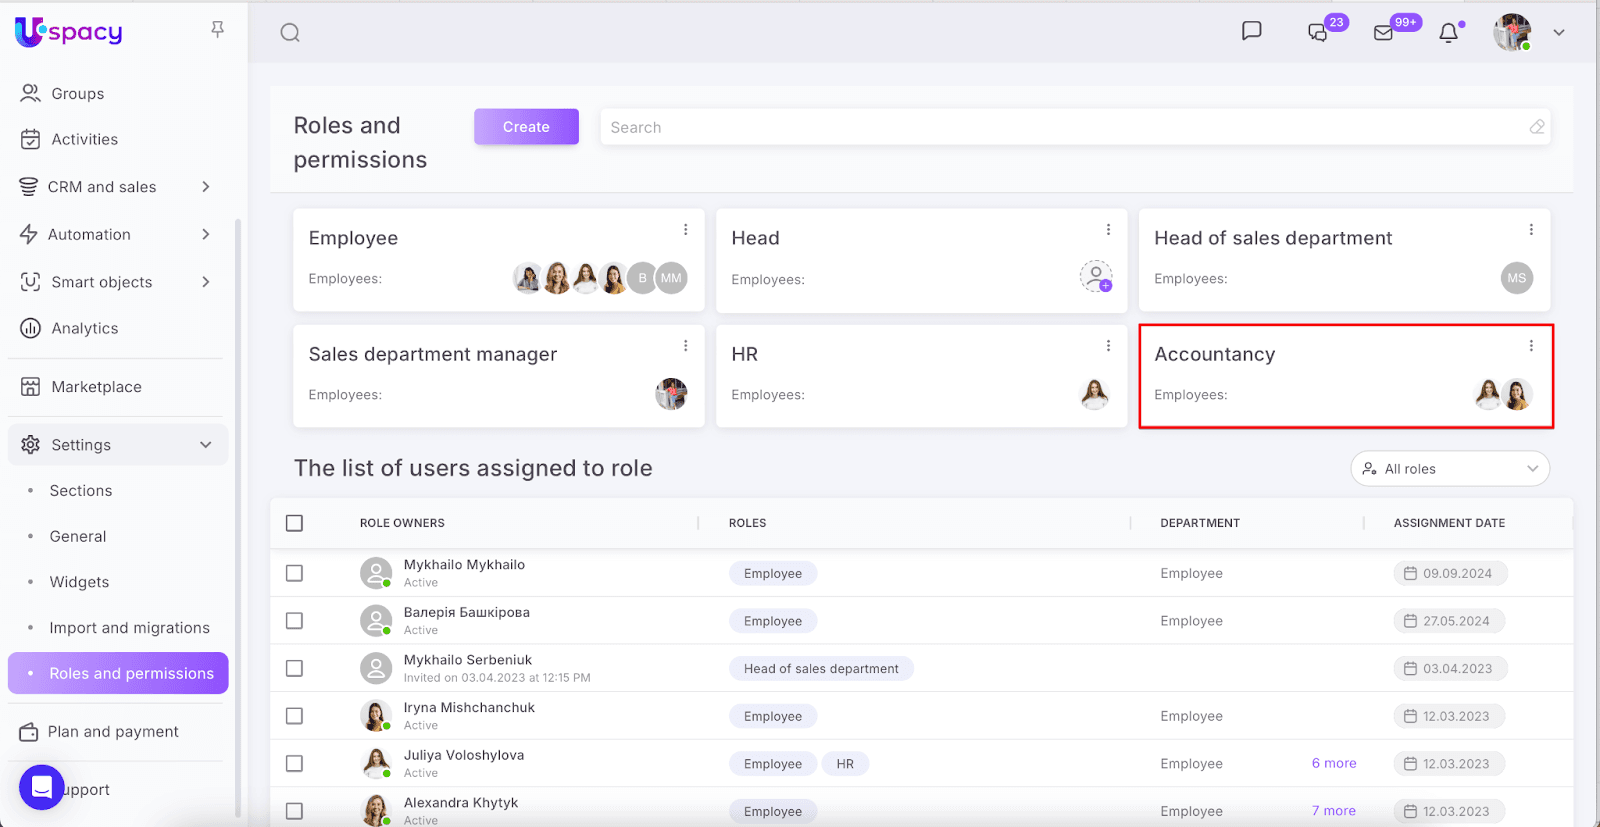Toggle the select-all checkbox in table header

click(294, 523)
